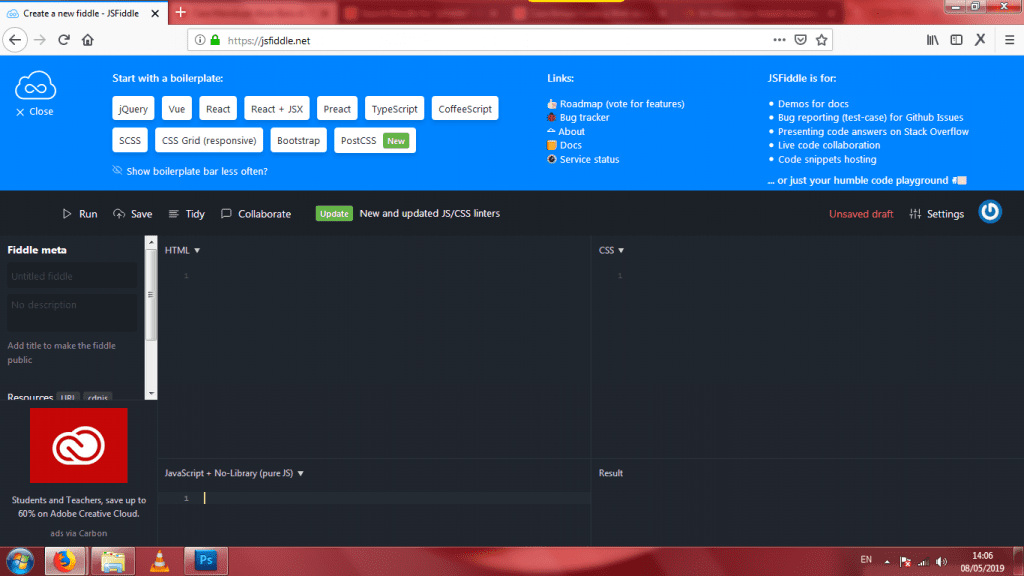Close the JSFiddle browser tab
1024x576 pixels.
coord(155,13)
